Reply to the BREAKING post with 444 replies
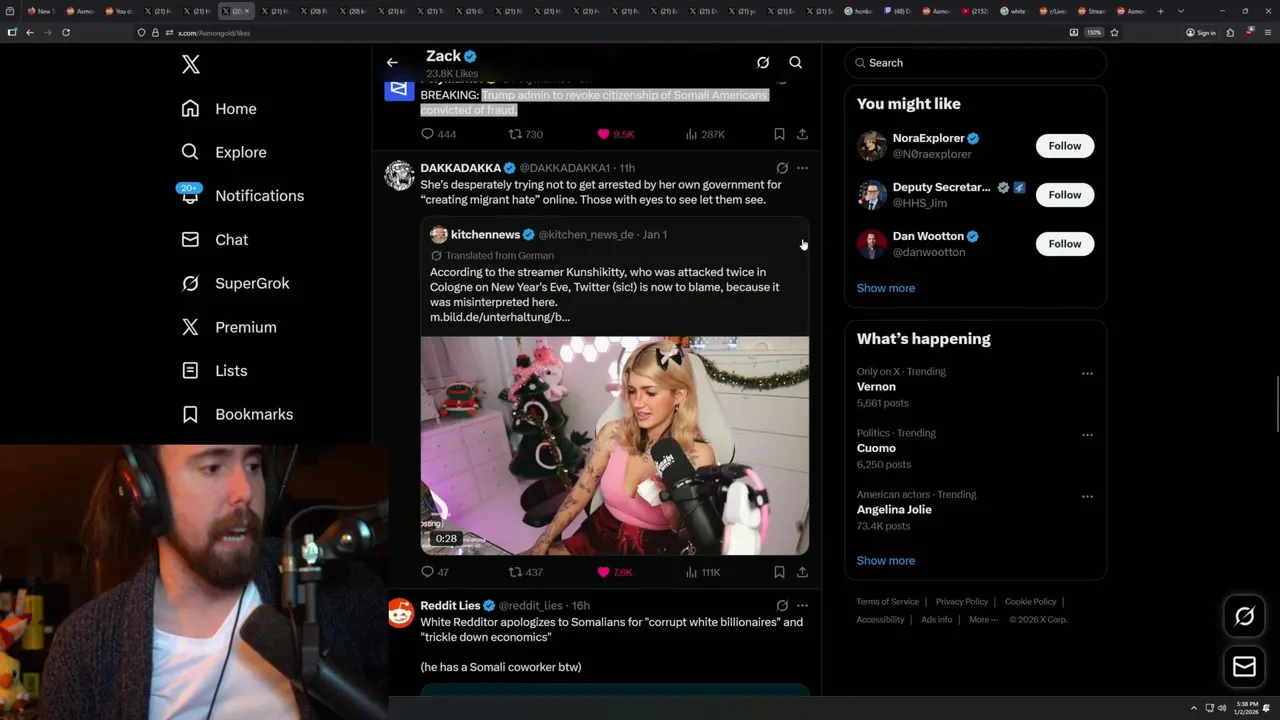Viewport: 1280px width, 720px height. [x=438, y=134]
